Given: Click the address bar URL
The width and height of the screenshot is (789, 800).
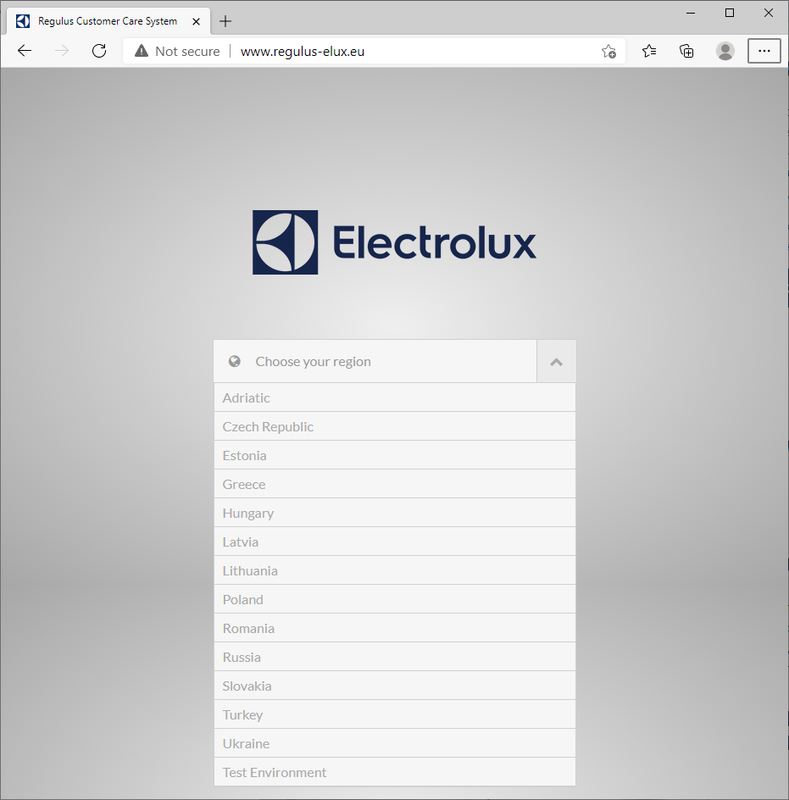Looking at the screenshot, I should pos(302,52).
